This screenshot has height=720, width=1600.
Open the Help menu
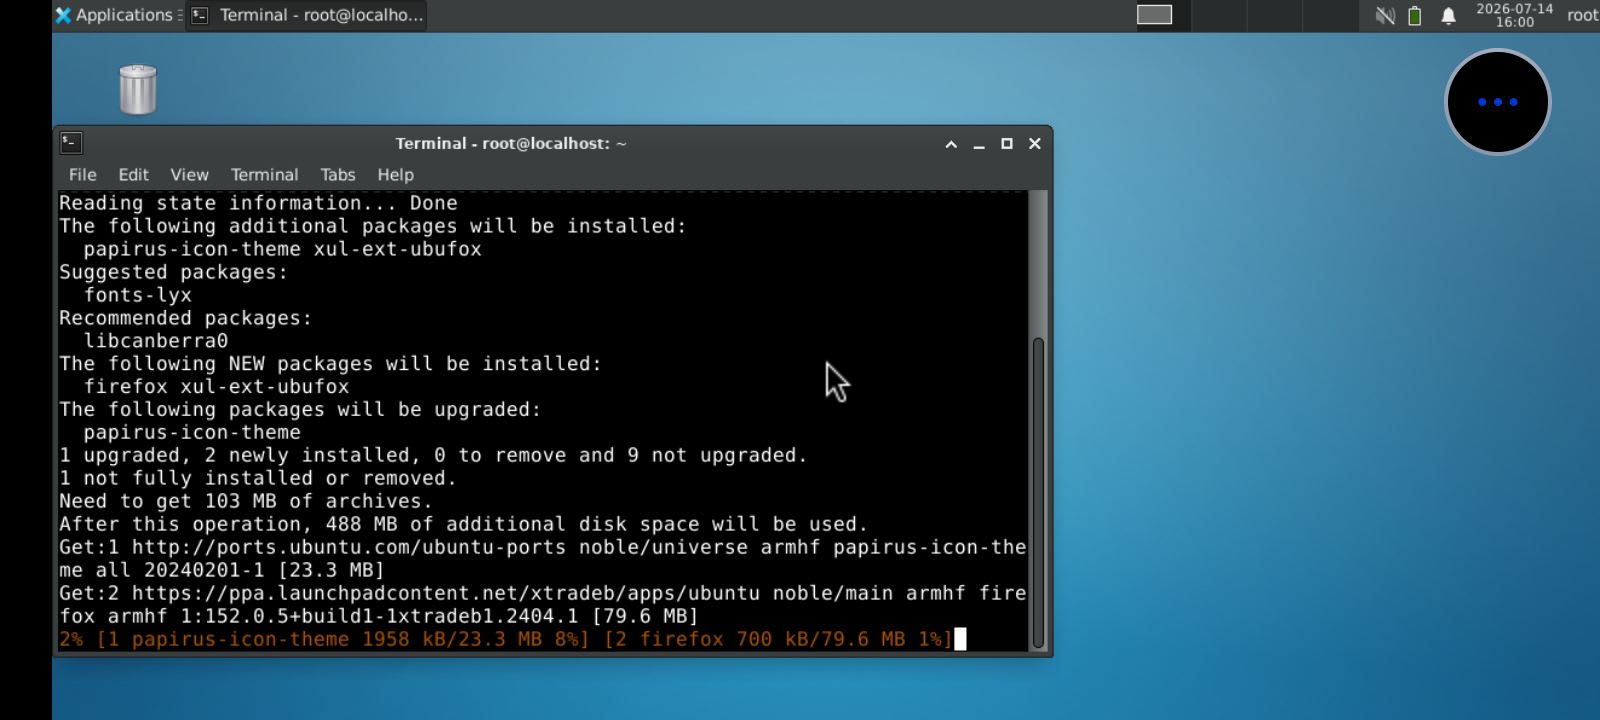[x=395, y=174]
